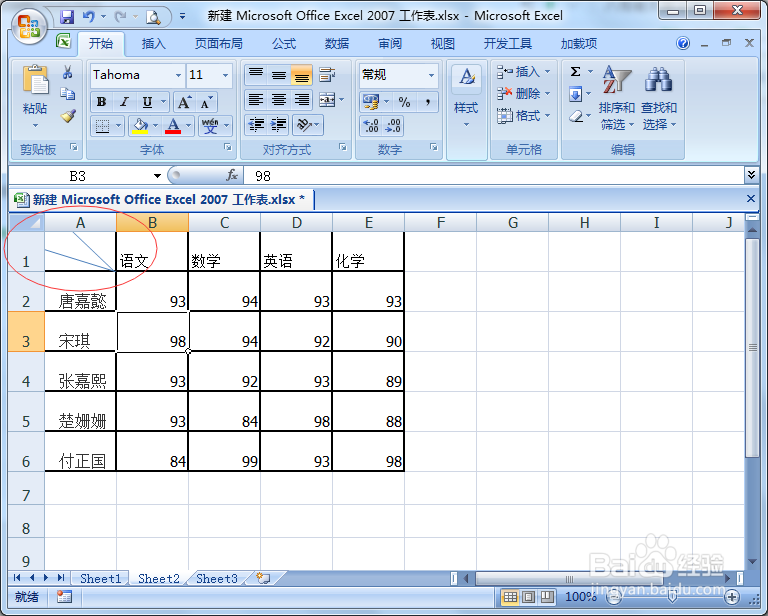768x616 pixels.
Task: Merge and center cells icon
Action: pos(326,100)
